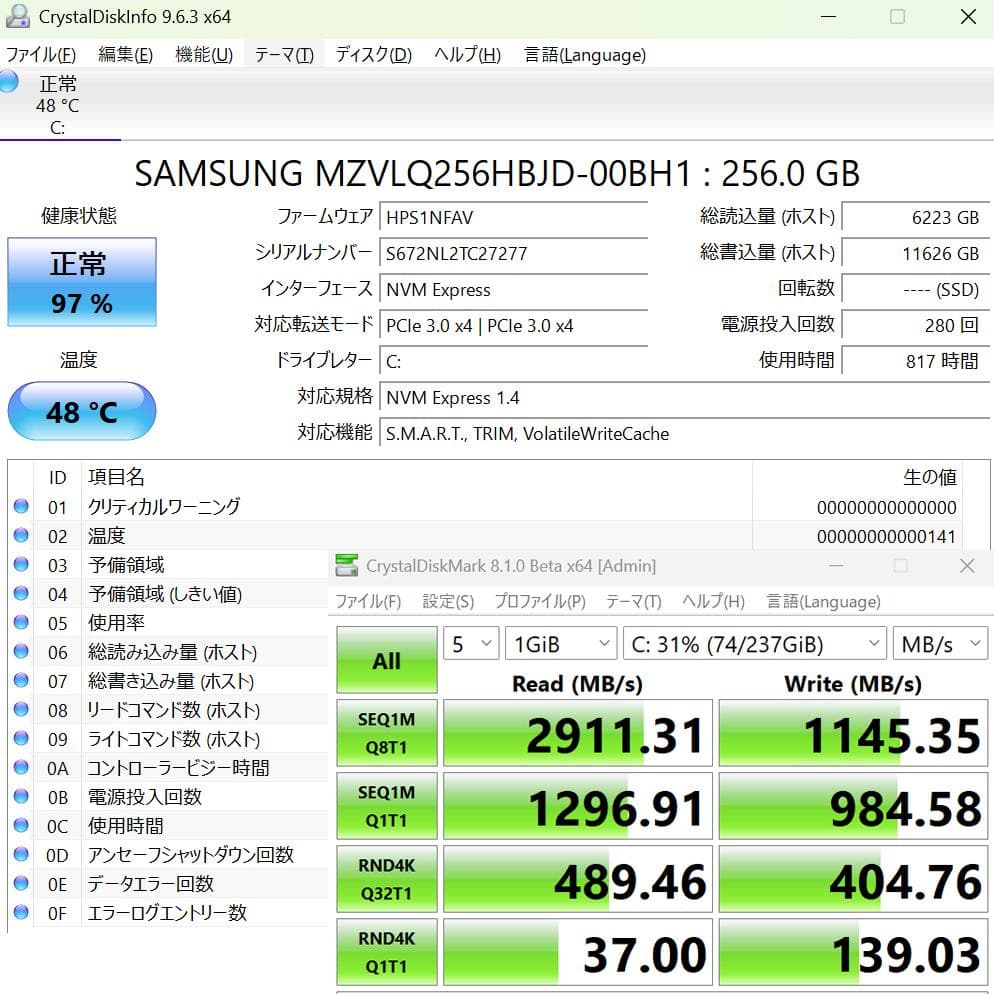Click the status dot beside データエラー回数

pyautogui.click(x=21, y=883)
